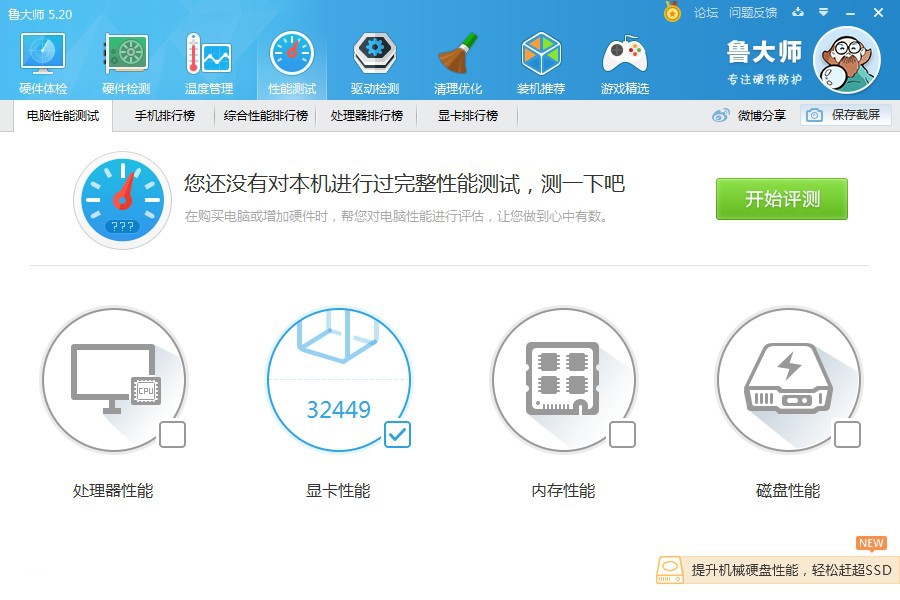Click the 提升机械硬盘性能 banner link
The width and height of the screenshot is (900, 600).
[792, 570]
